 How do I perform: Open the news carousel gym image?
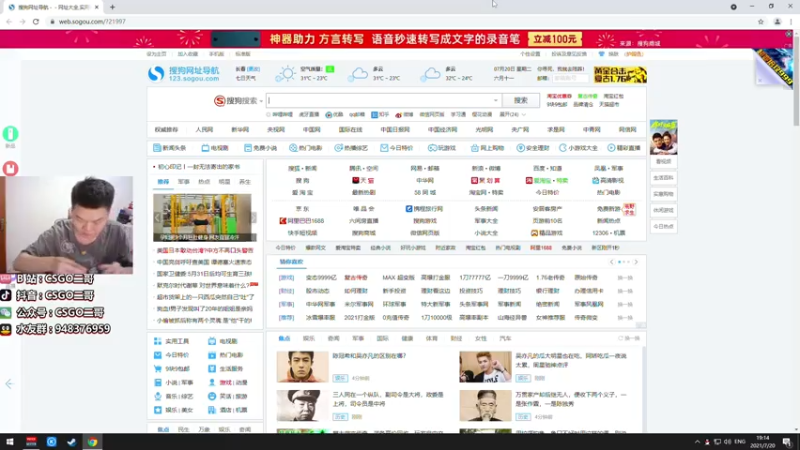203,217
